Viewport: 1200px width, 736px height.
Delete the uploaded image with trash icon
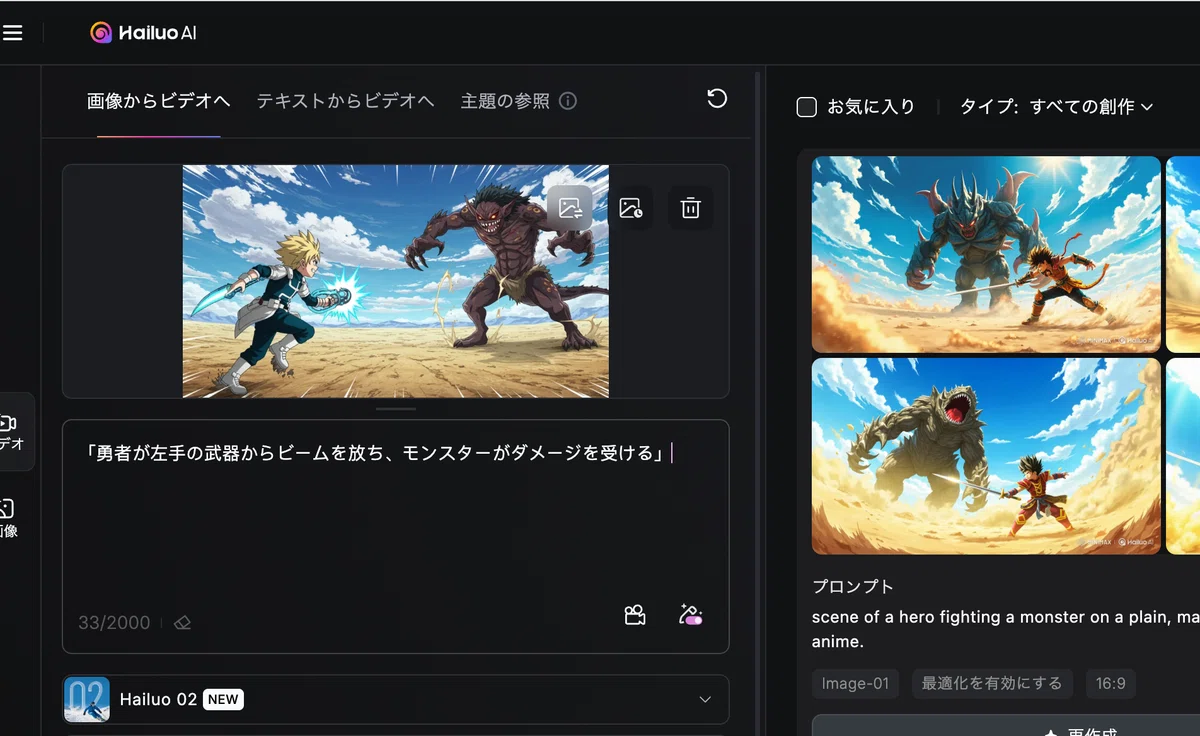point(691,208)
